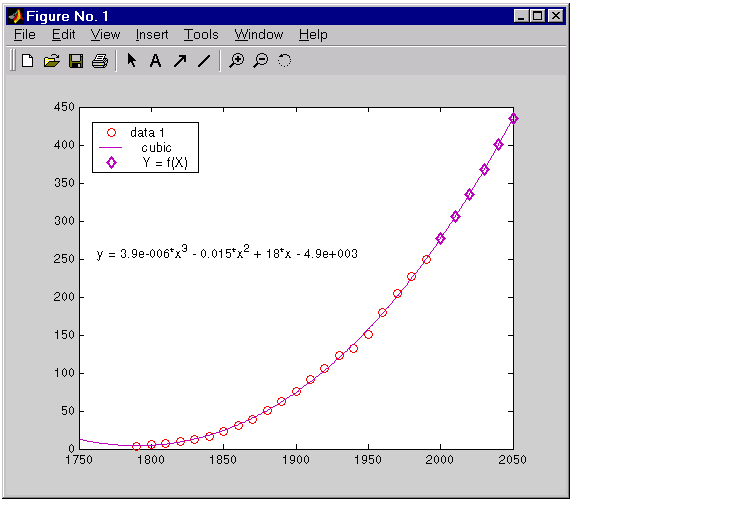Save the figure using the floppy disk icon

tap(76, 61)
